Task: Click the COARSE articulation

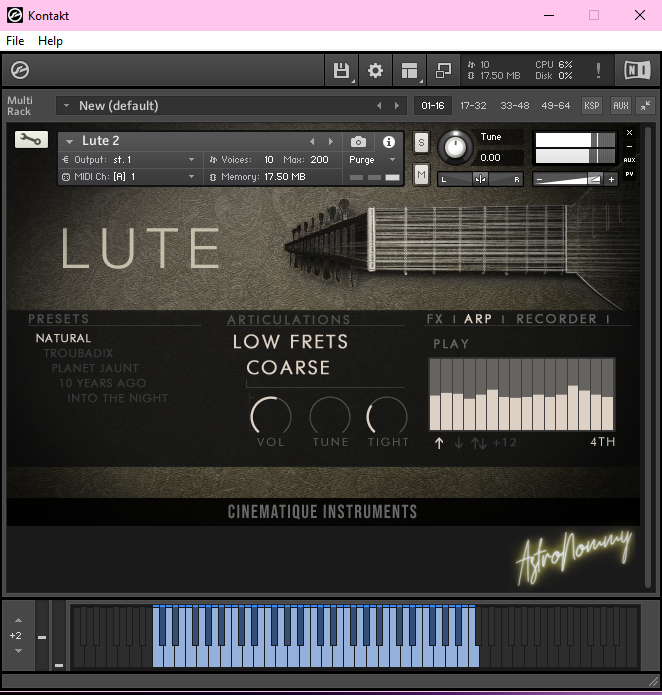Action: click(288, 367)
